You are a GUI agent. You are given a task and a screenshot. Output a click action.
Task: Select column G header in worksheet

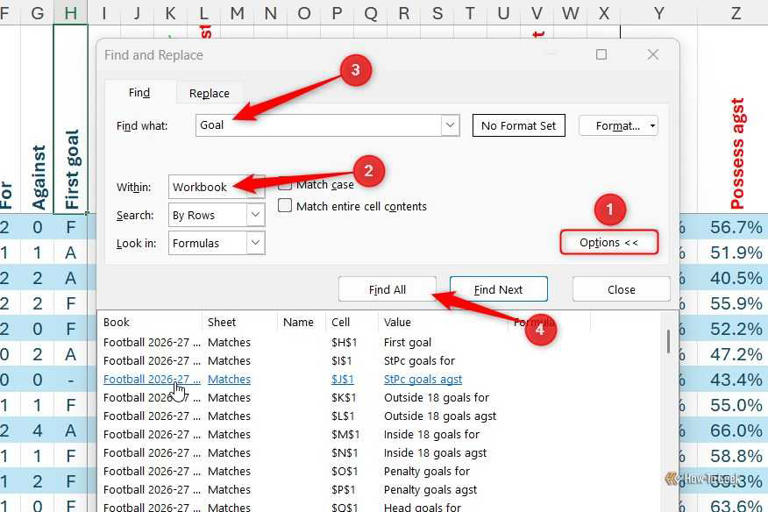[x=37, y=12]
